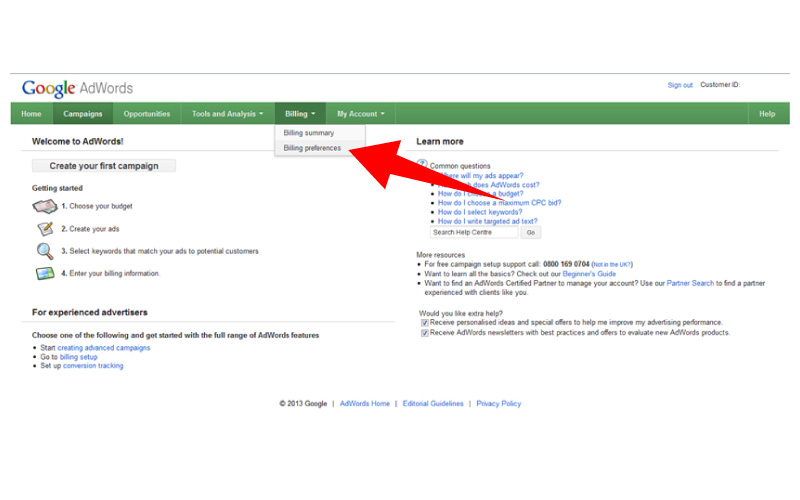
Task: Open the Partner Search link
Action: [690, 283]
